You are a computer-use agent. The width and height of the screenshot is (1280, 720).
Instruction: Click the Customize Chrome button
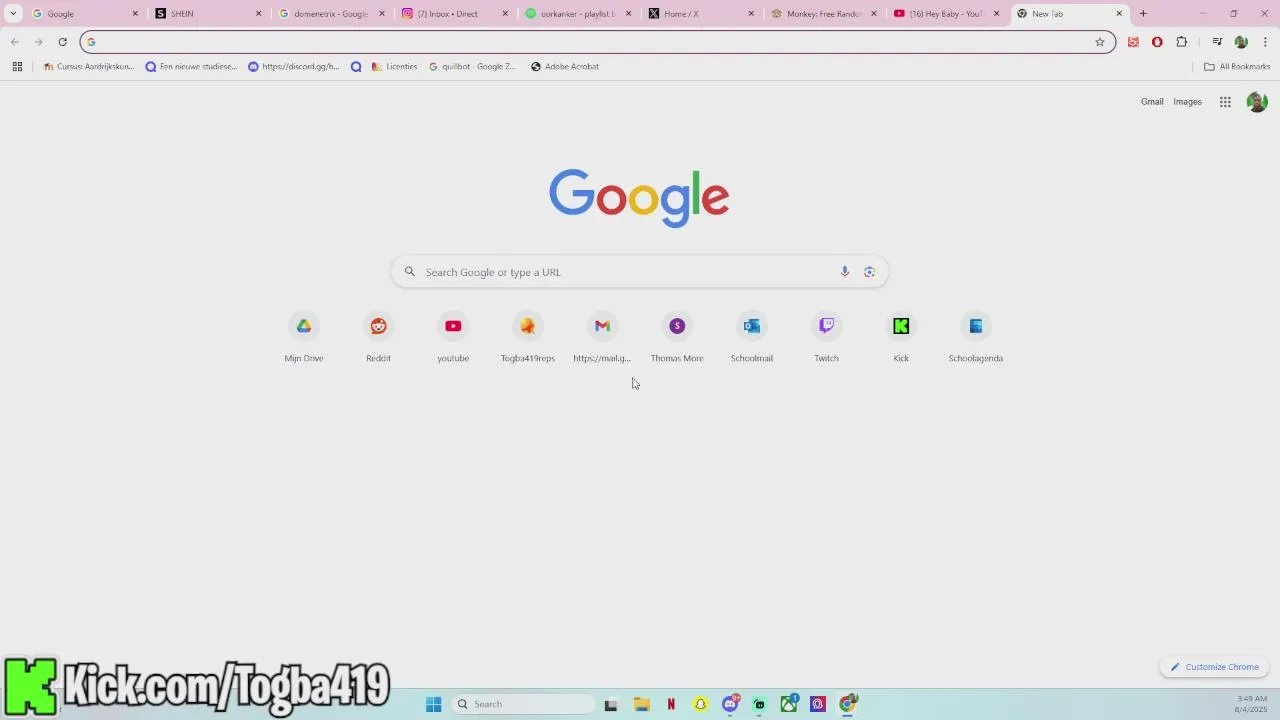(1214, 667)
